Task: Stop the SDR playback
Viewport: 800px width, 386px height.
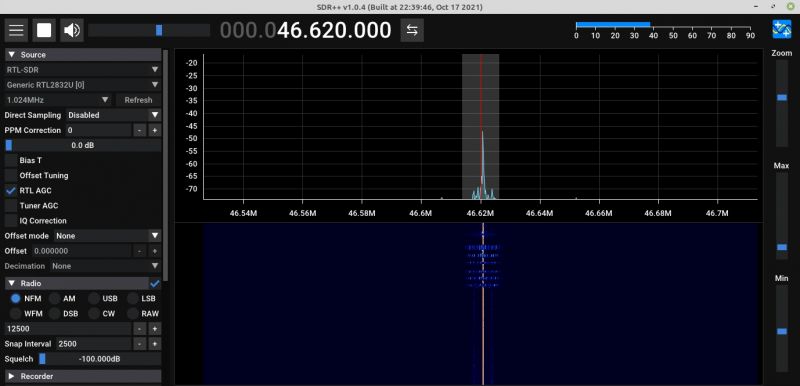Action: coord(44,31)
